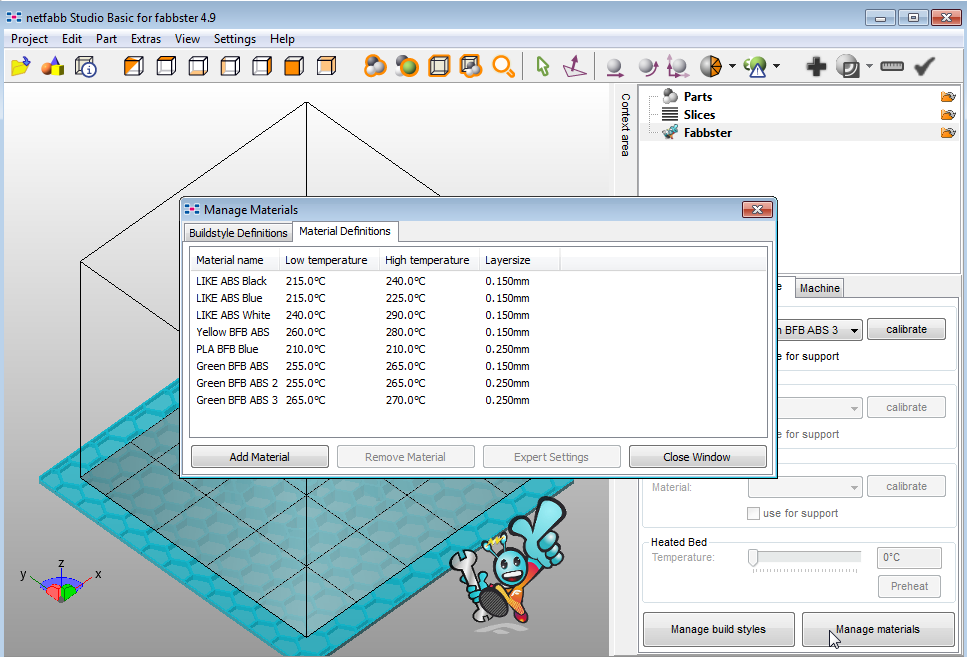Select the PLA BFB Blue material row
The height and width of the screenshot is (657, 967).
pyautogui.click(x=227, y=349)
